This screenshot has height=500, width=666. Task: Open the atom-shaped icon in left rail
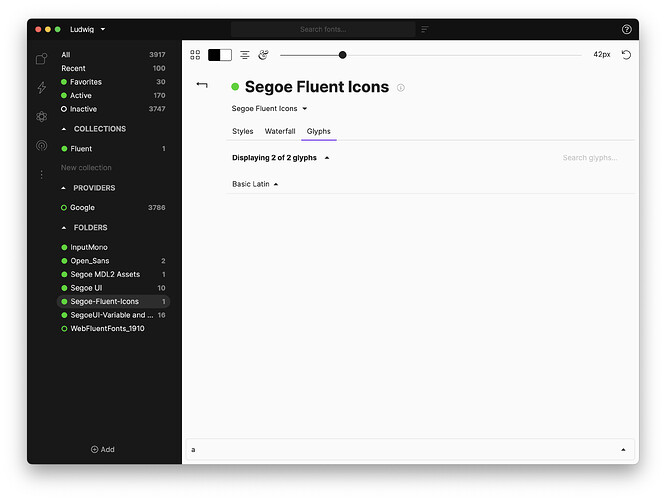[x=41, y=116]
